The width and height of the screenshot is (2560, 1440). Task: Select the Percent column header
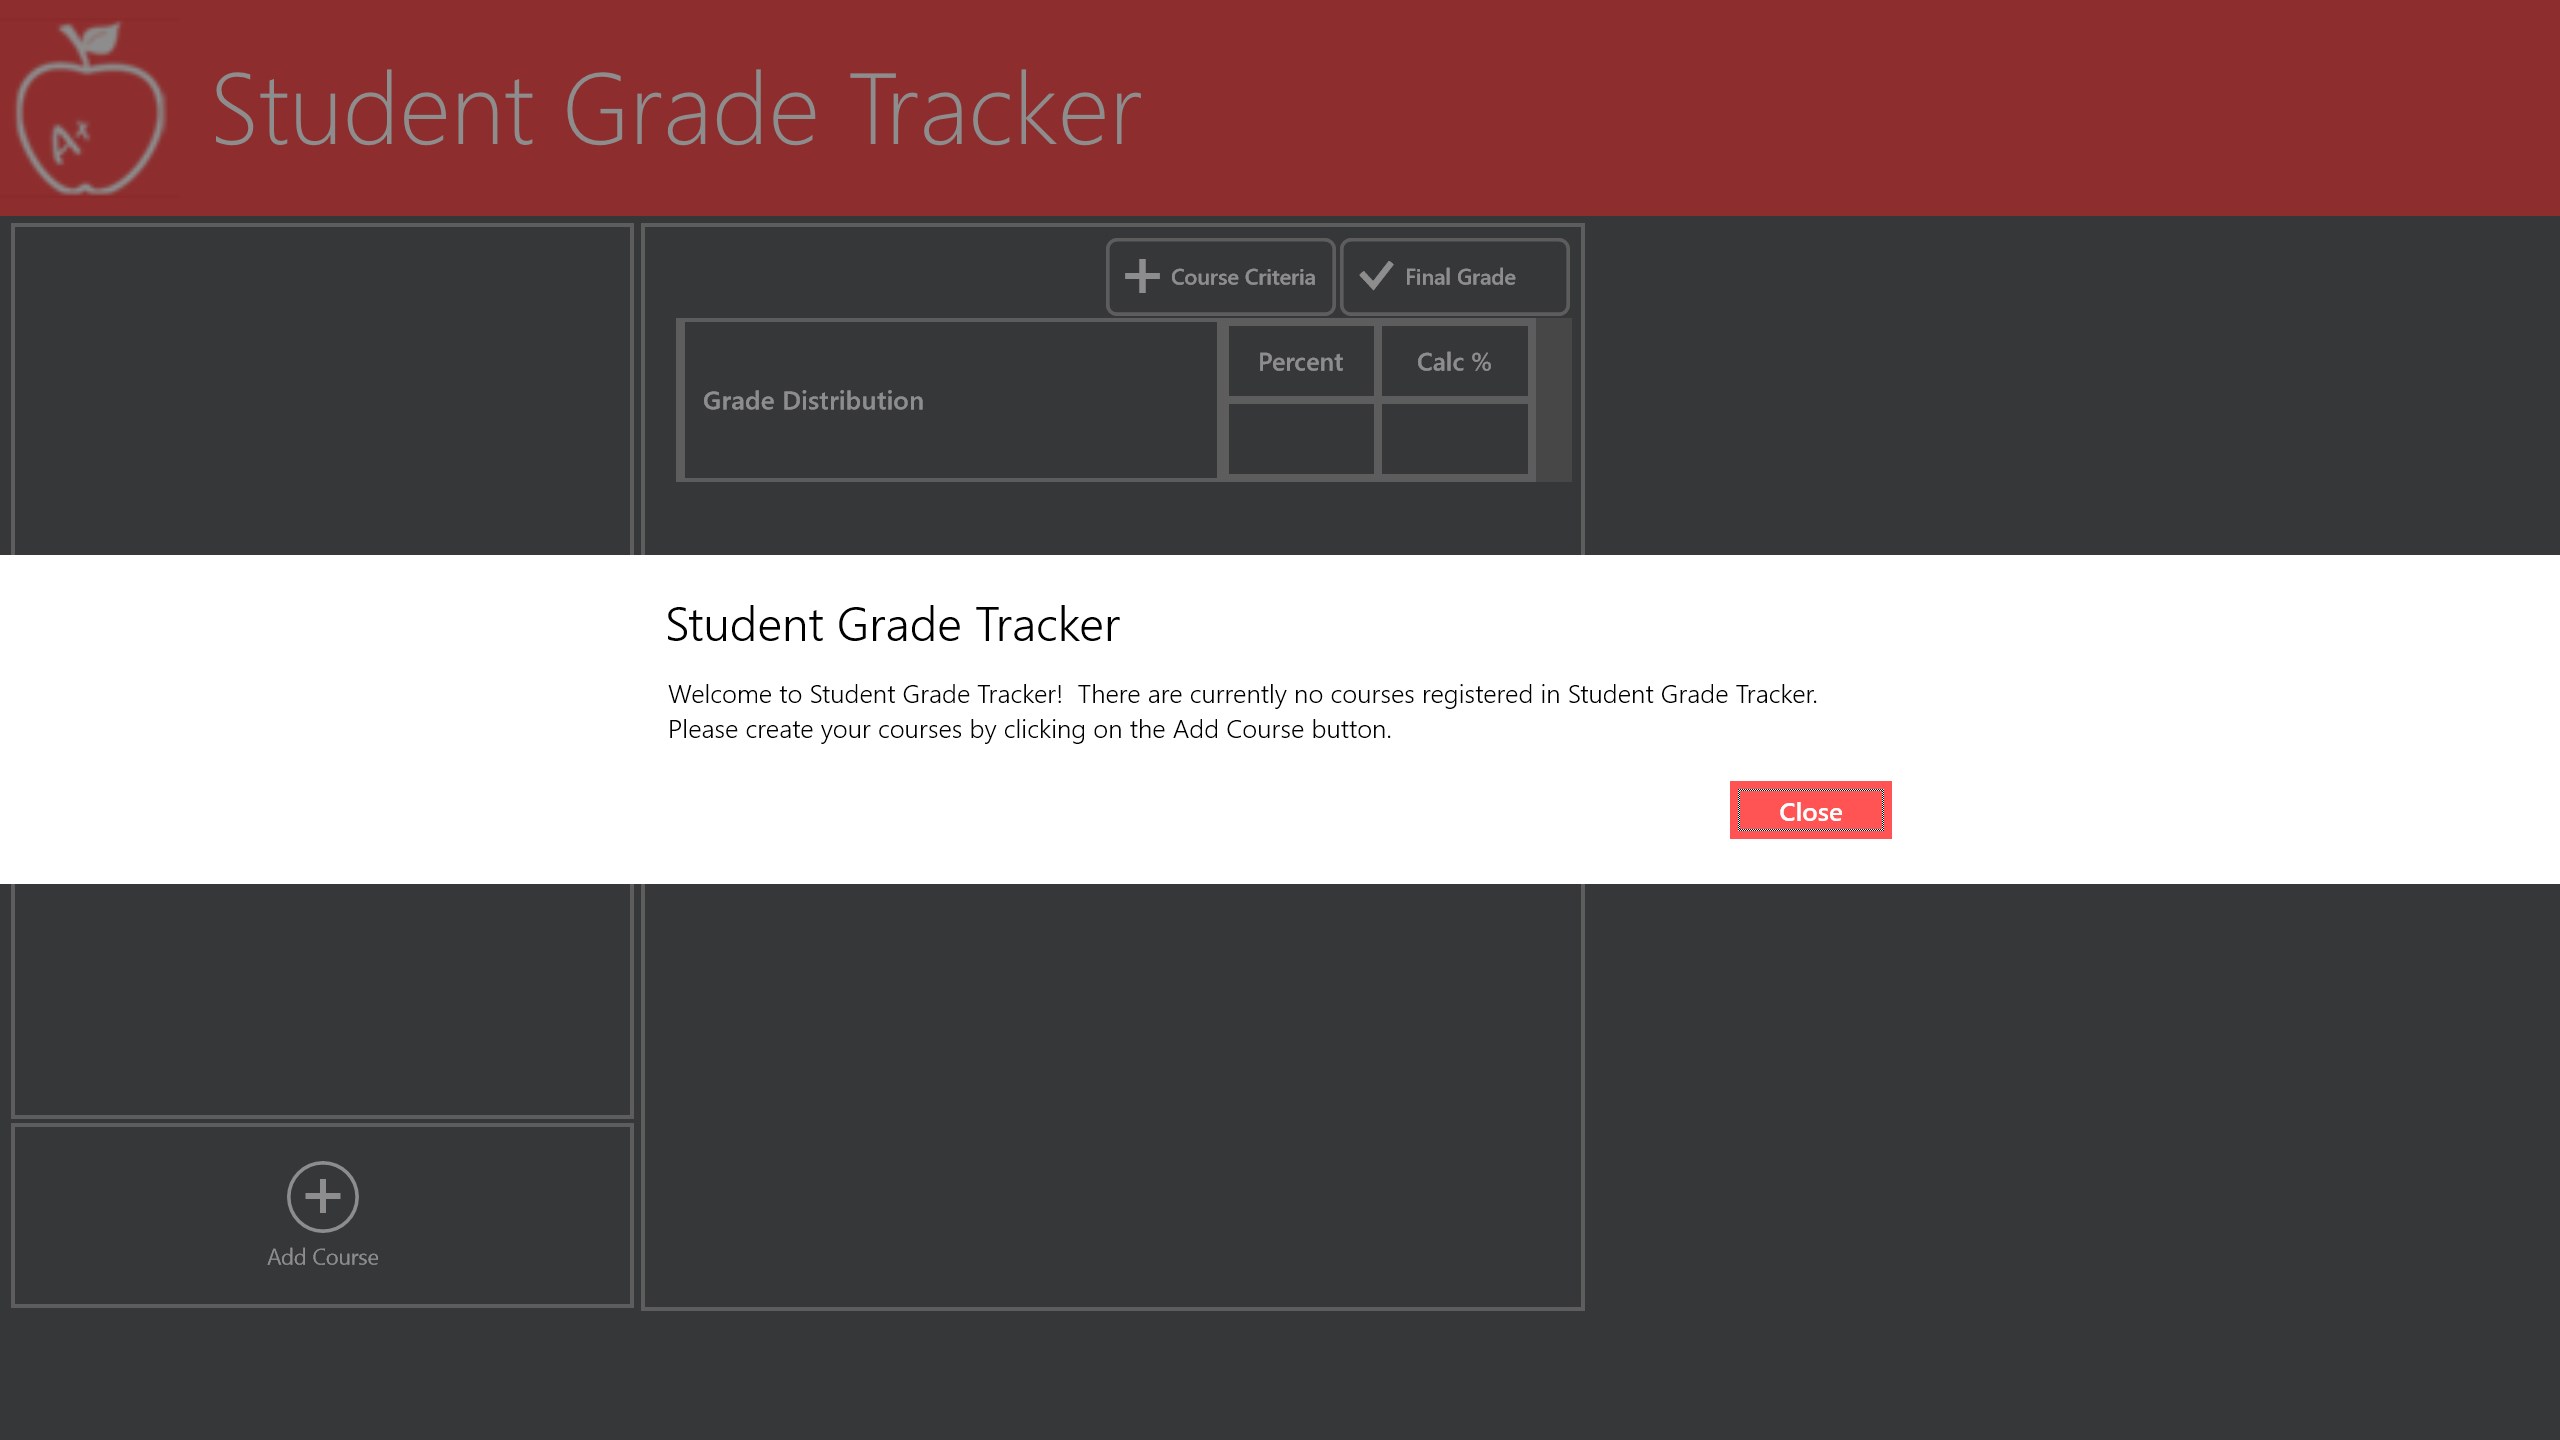pyautogui.click(x=1300, y=362)
